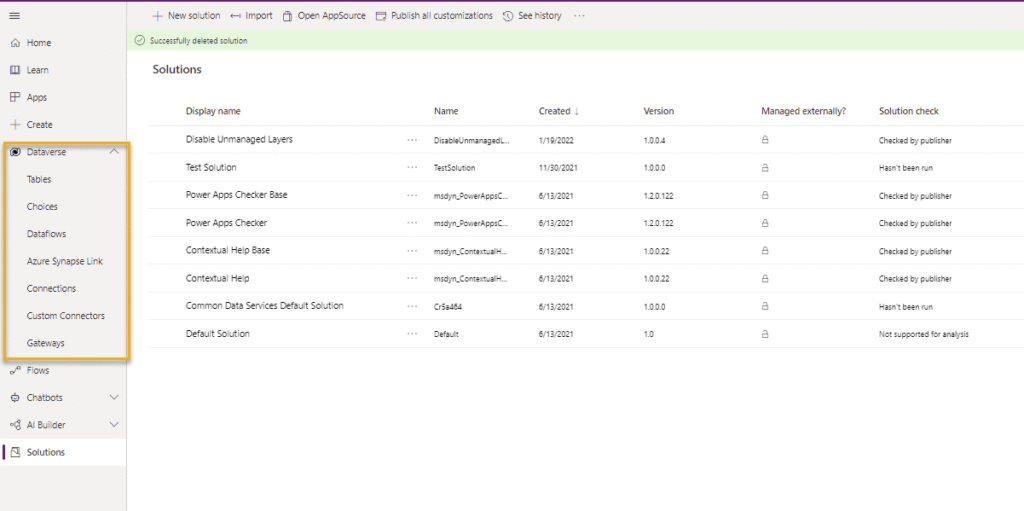
Task: Sort by Created column header
Action: point(559,111)
